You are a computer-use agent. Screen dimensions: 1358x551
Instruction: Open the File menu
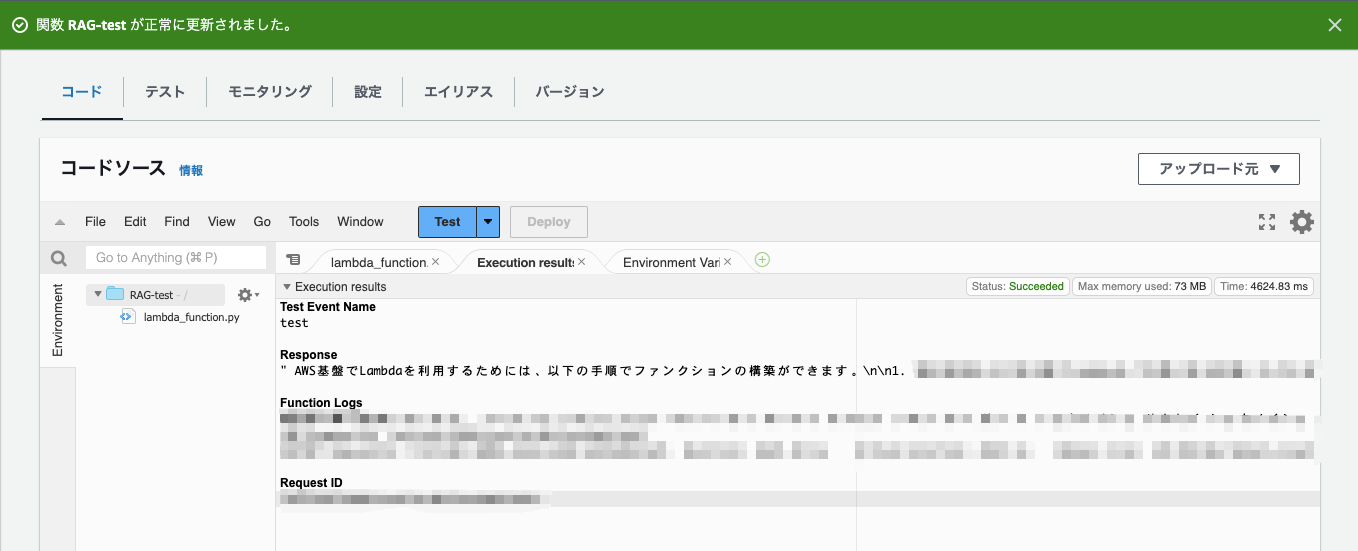[95, 222]
